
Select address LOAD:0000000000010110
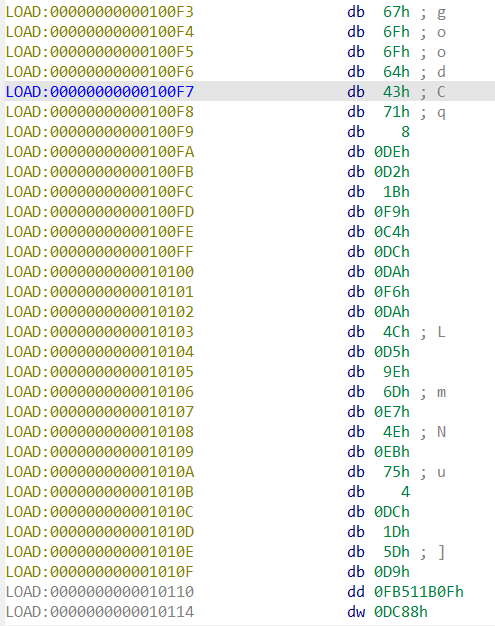[x=100, y=592]
